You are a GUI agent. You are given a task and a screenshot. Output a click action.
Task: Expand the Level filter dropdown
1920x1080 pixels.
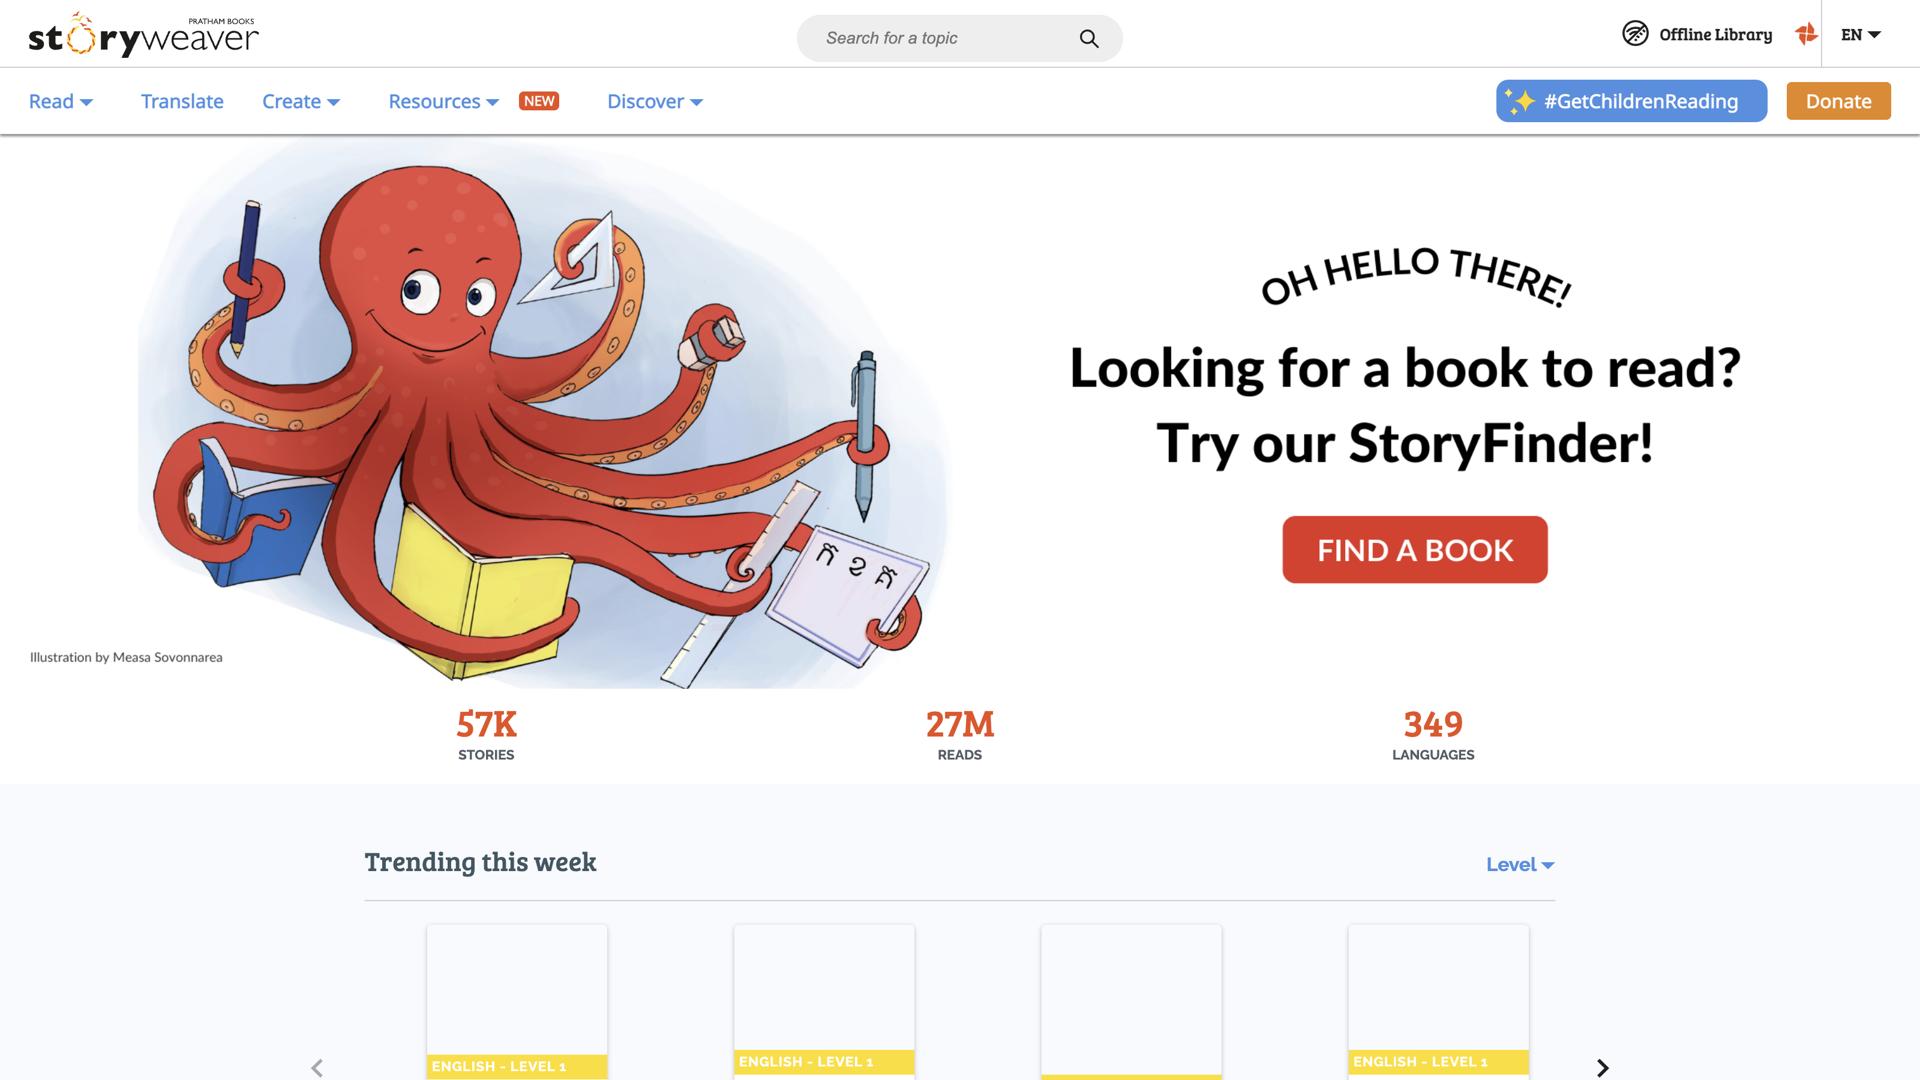(x=1520, y=864)
